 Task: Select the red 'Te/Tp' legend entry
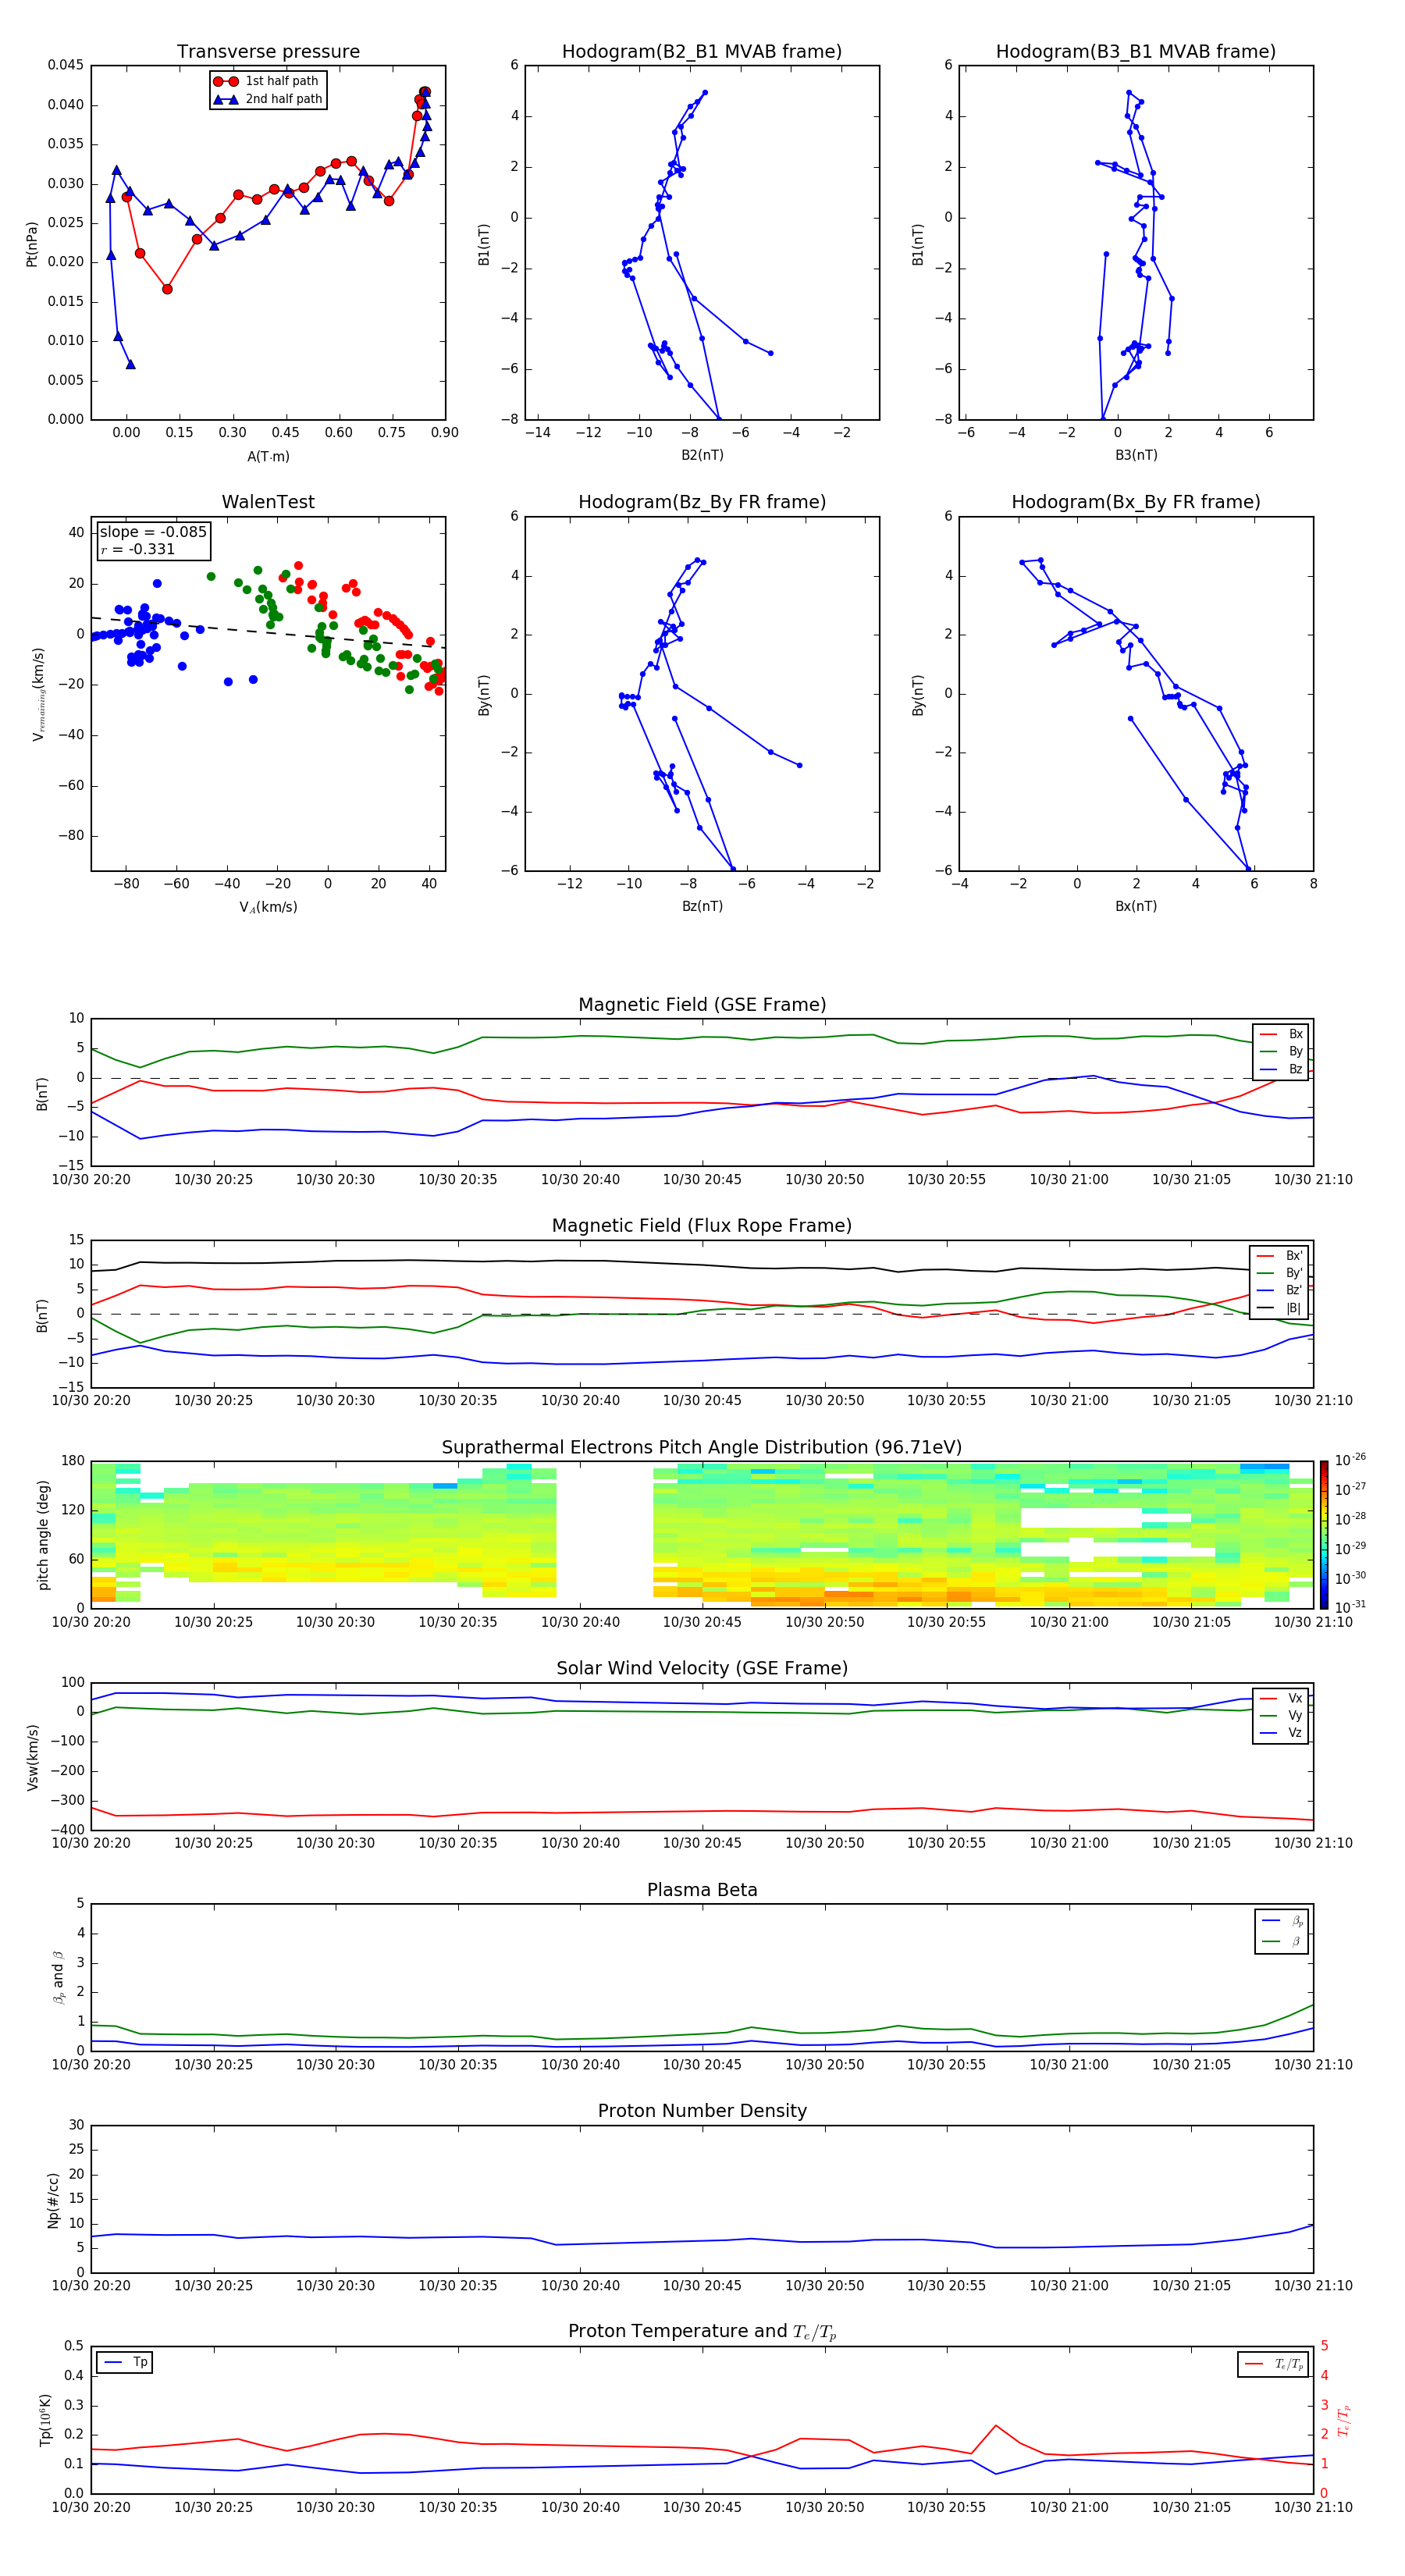[1273, 2364]
